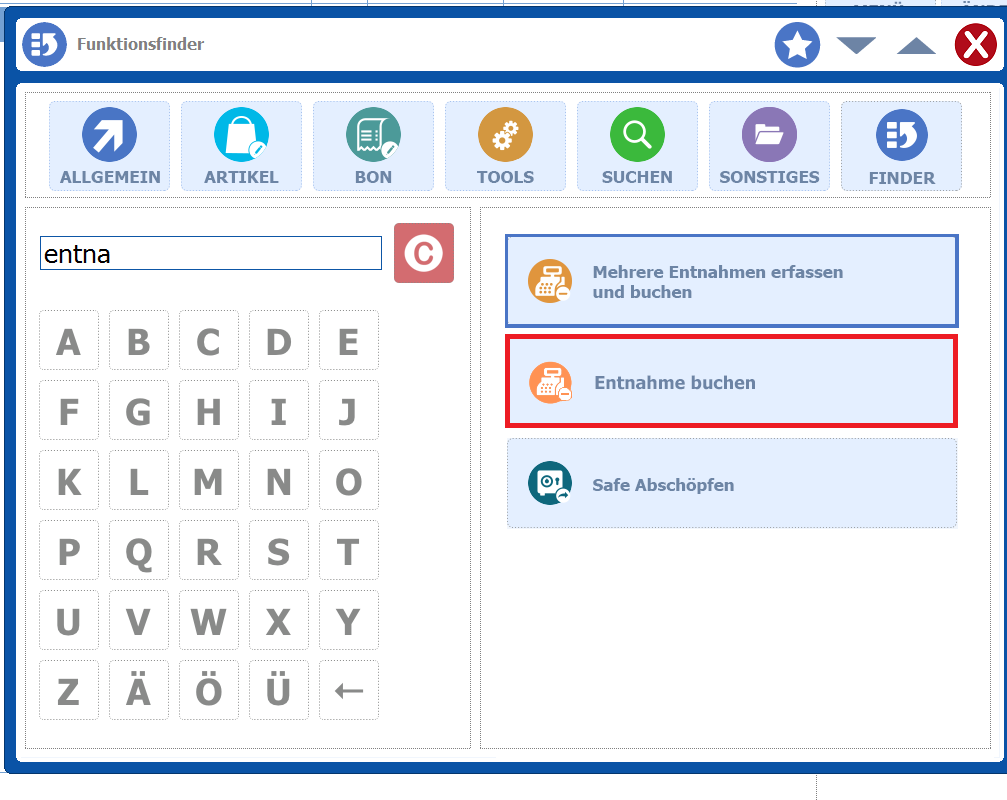
Task: Select the SUCHEN magnifier category
Action: point(637,146)
